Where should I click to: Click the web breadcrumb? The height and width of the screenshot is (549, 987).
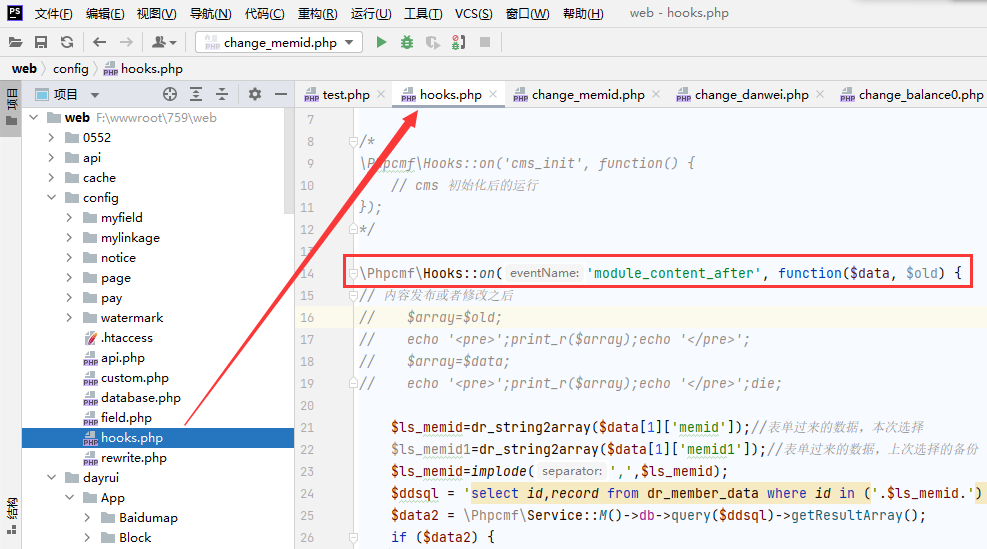[x=25, y=69]
